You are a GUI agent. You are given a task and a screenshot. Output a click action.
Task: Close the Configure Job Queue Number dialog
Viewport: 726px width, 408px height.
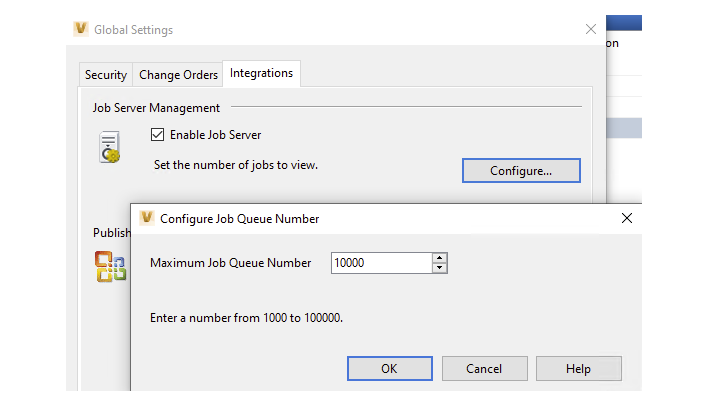(x=627, y=218)
